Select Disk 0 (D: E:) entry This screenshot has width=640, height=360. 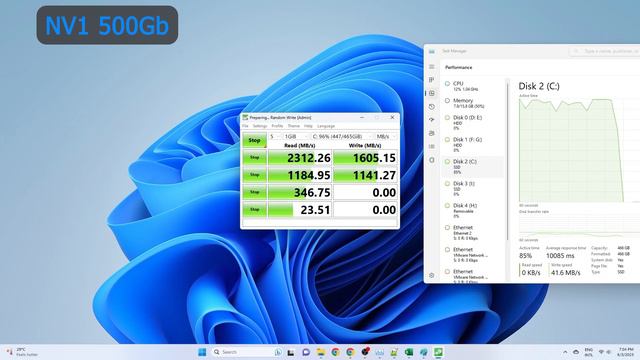[473, 122]
